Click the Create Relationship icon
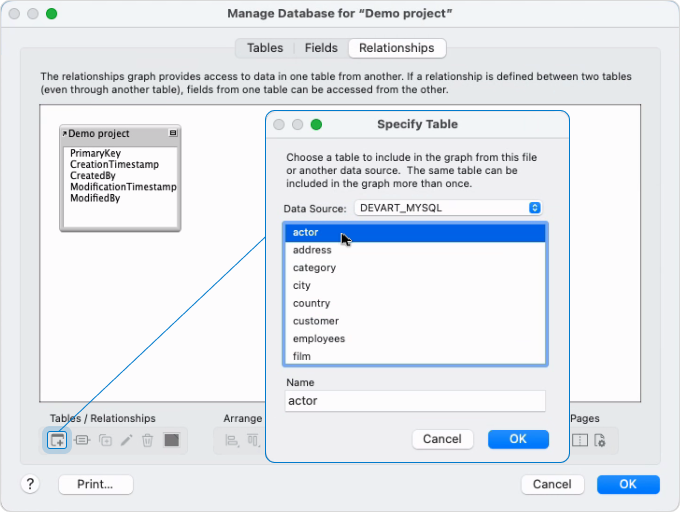 pyautogui.click(x=82, y=440)
